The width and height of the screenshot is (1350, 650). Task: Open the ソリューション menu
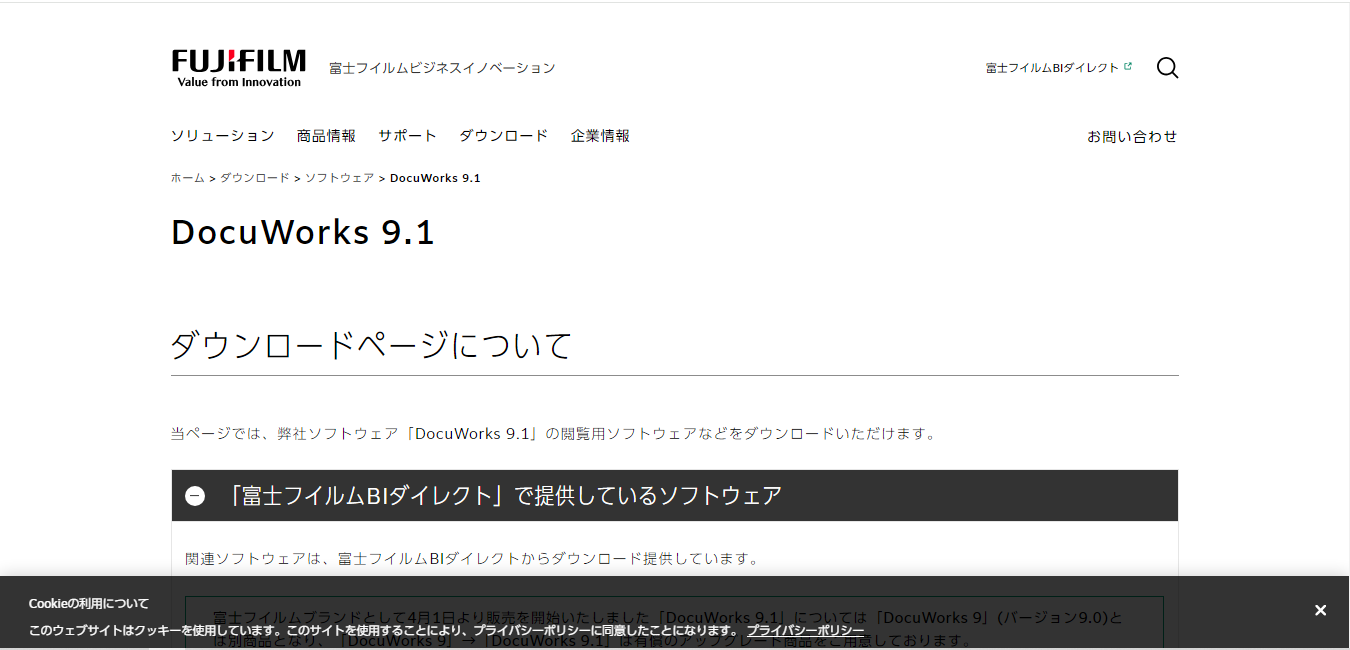click(222, 136)
